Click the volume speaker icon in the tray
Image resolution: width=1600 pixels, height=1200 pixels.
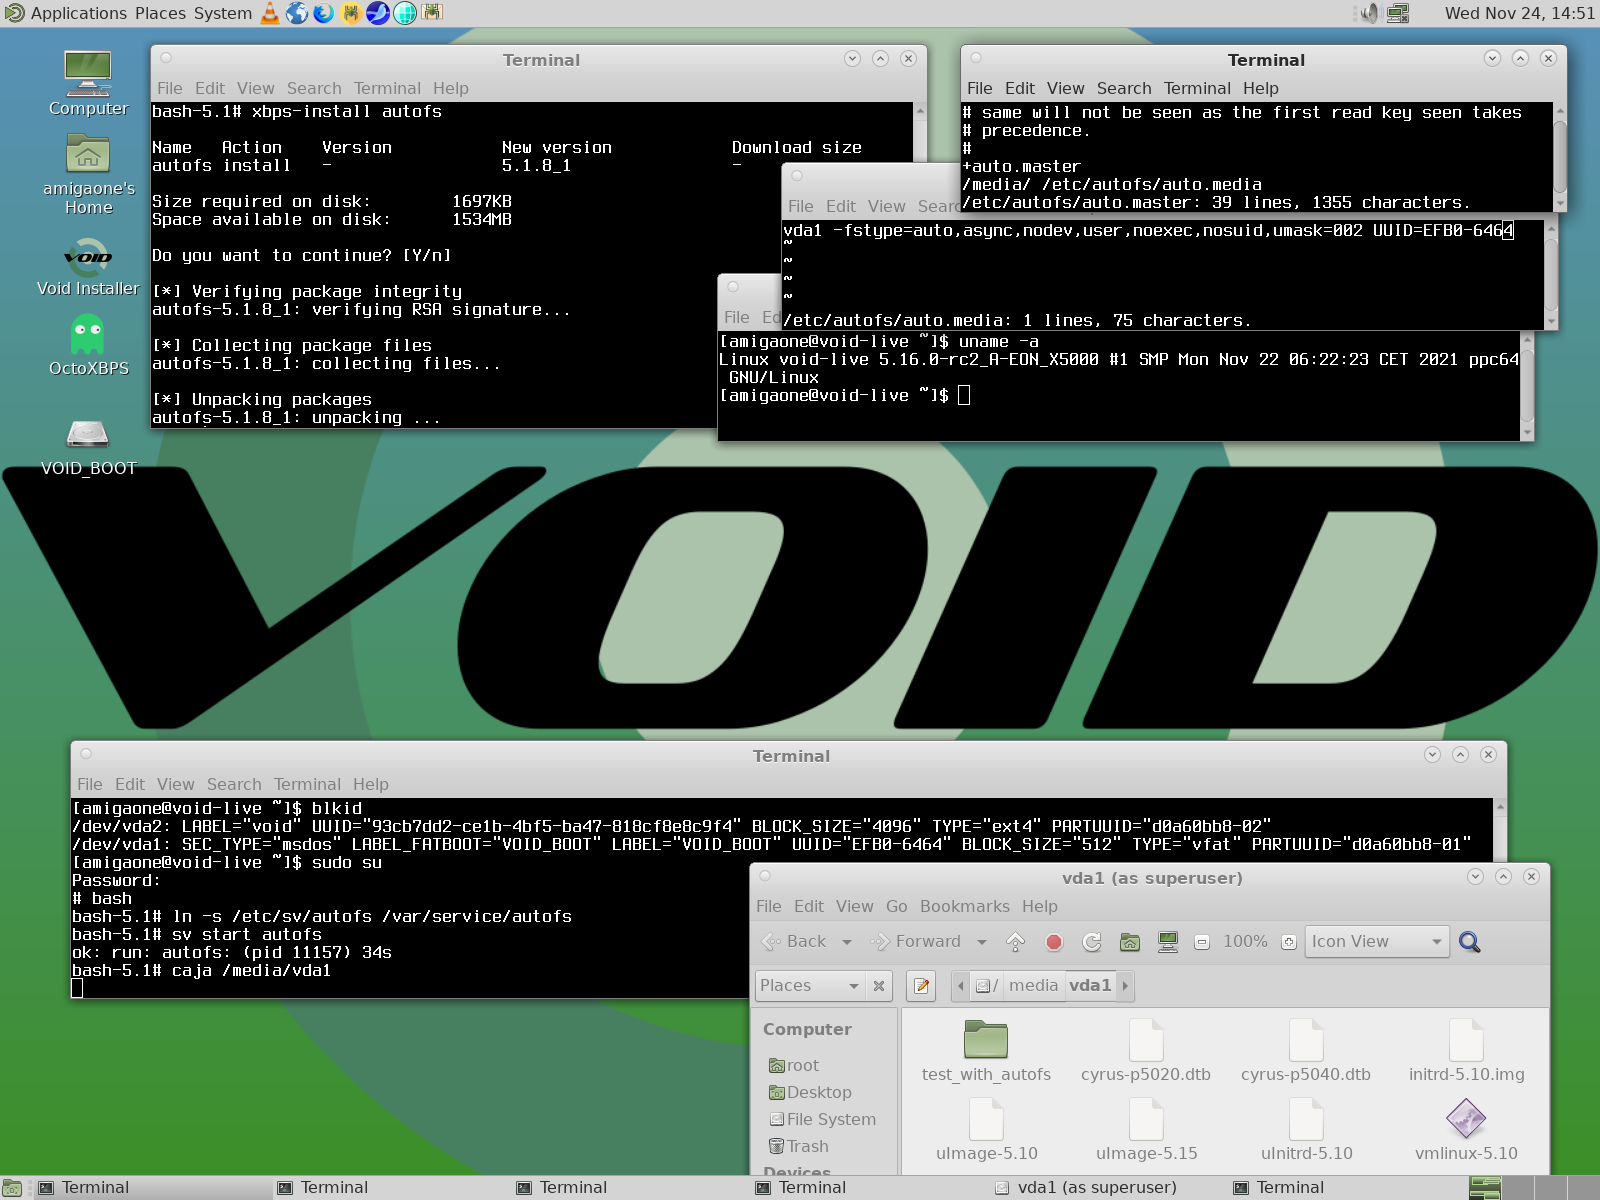1368,13
